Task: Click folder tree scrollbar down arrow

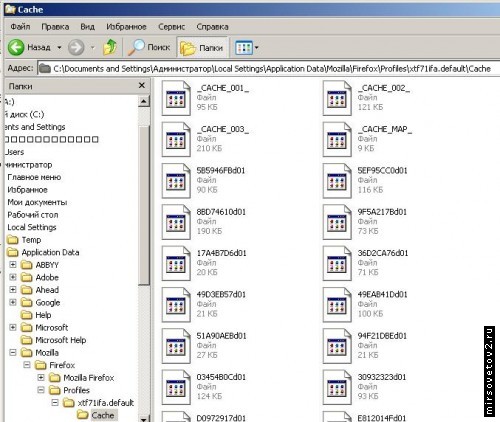Action: click(144, 419)
